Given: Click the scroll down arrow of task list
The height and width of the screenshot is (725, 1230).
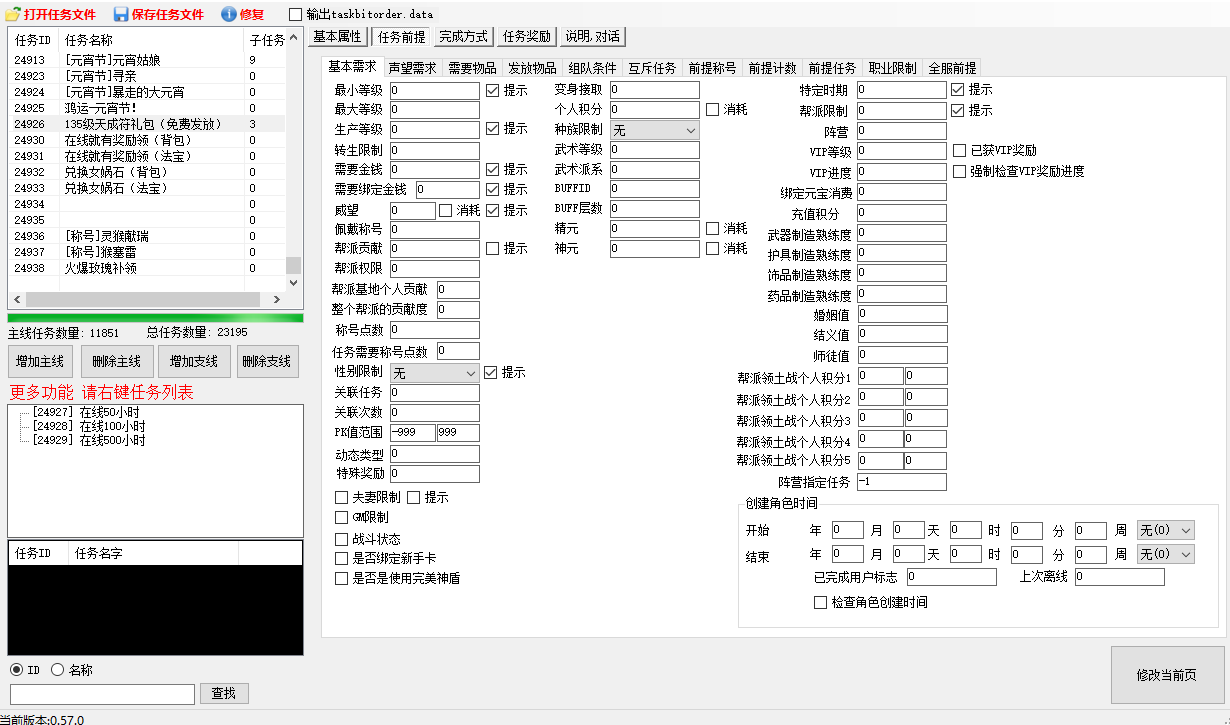Looking at the screenshot, I should (293, 283).
